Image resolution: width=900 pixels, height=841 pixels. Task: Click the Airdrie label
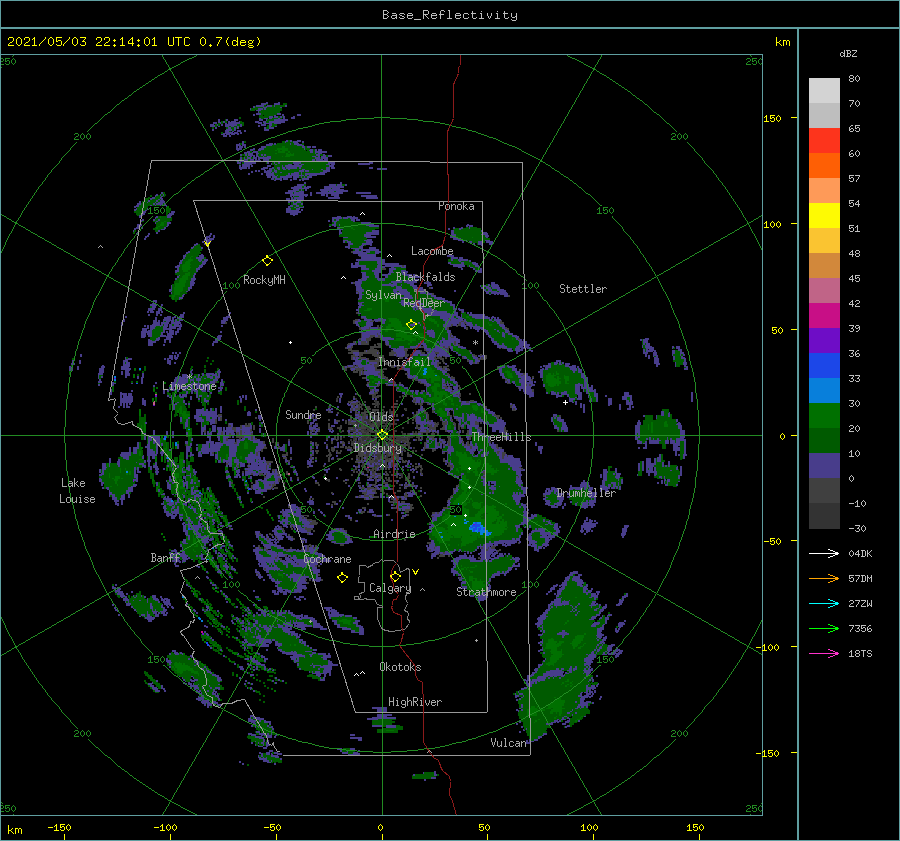tap(394, 534)
